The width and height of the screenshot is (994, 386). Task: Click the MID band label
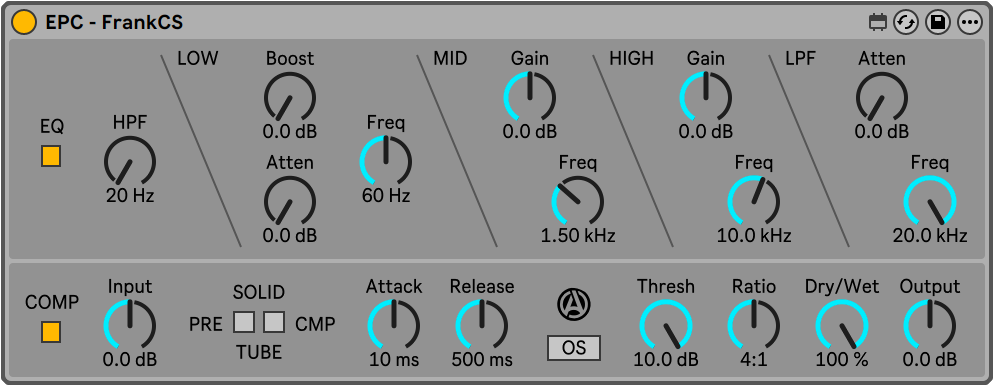[450, 59]
